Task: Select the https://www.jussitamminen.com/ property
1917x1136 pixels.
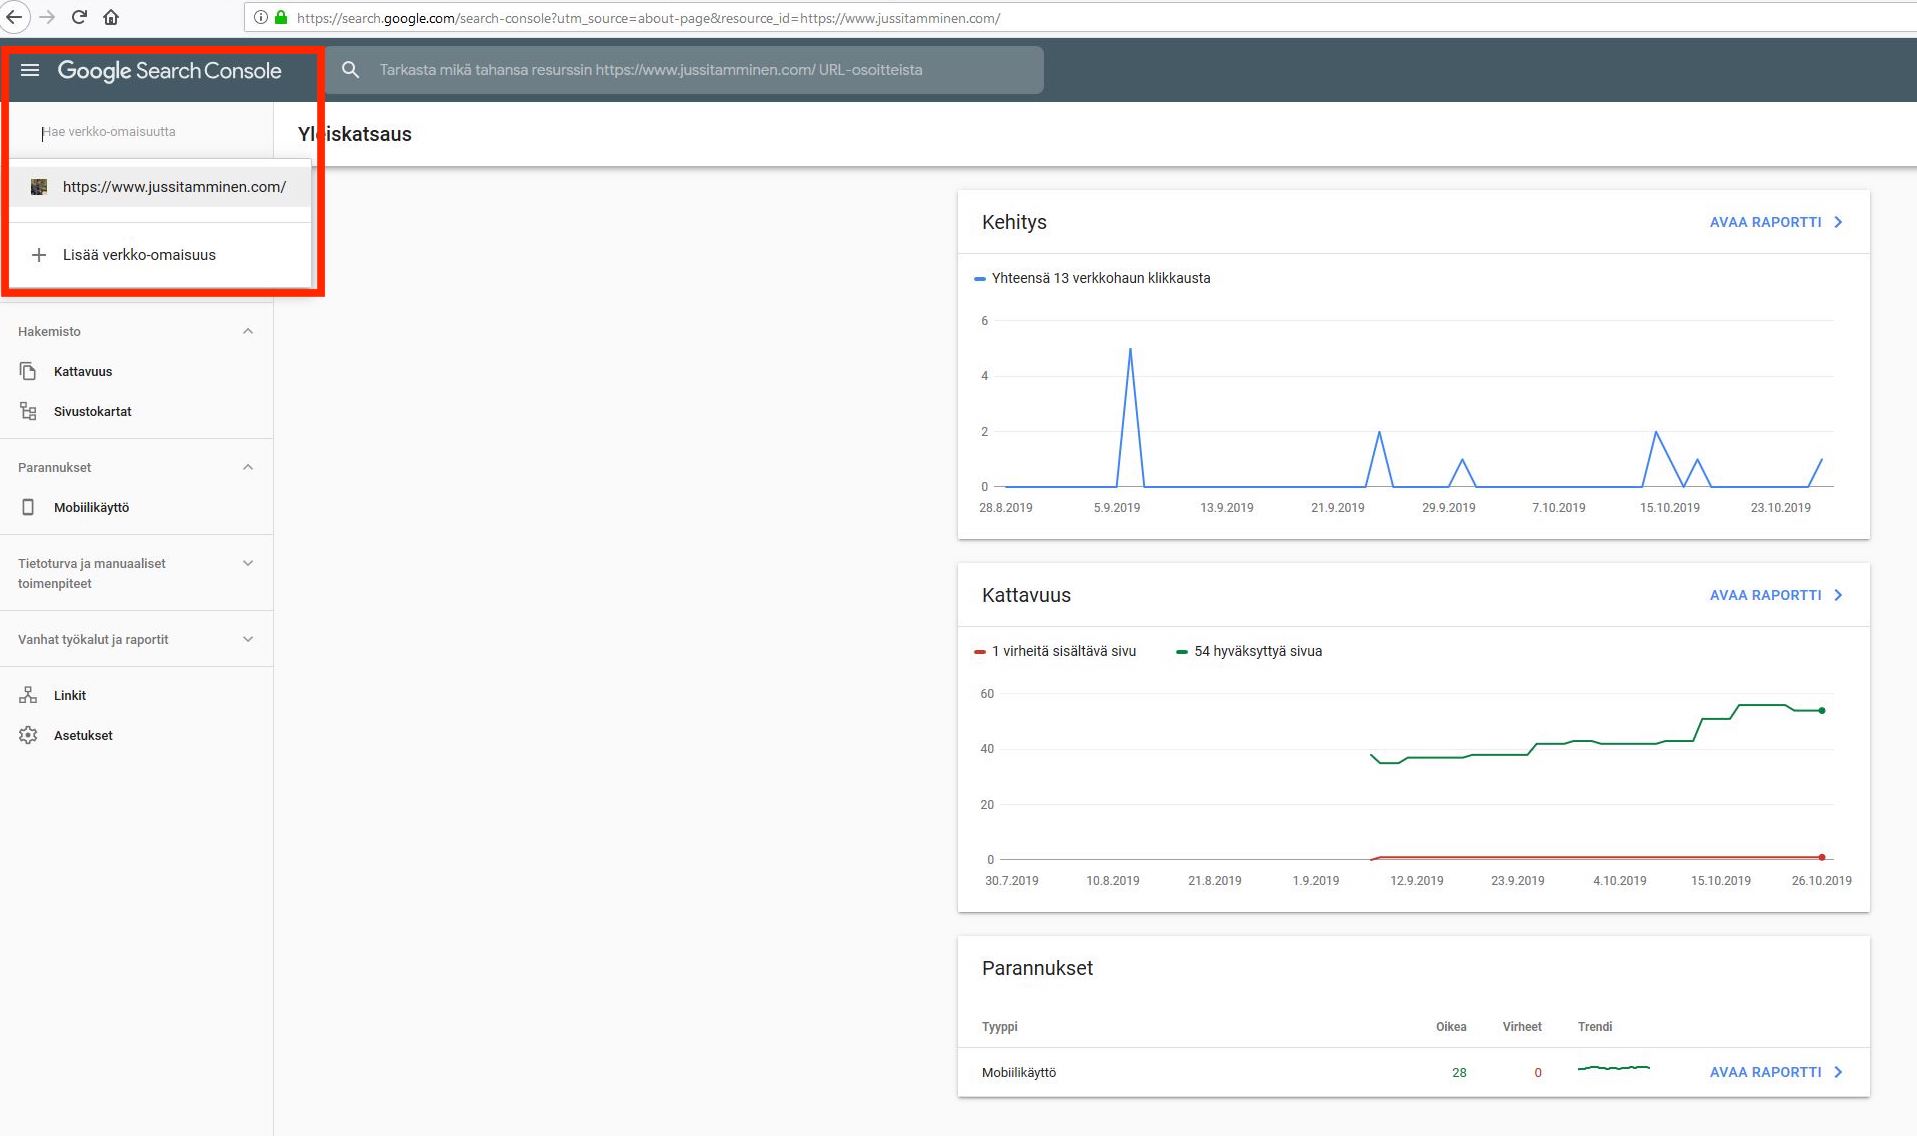Action: tap(173, 187)
